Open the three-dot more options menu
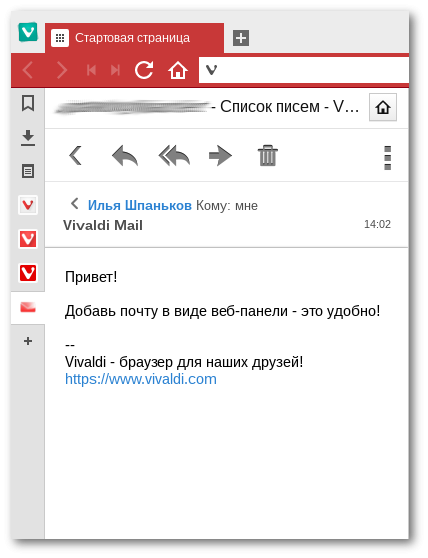 point(388,158)
